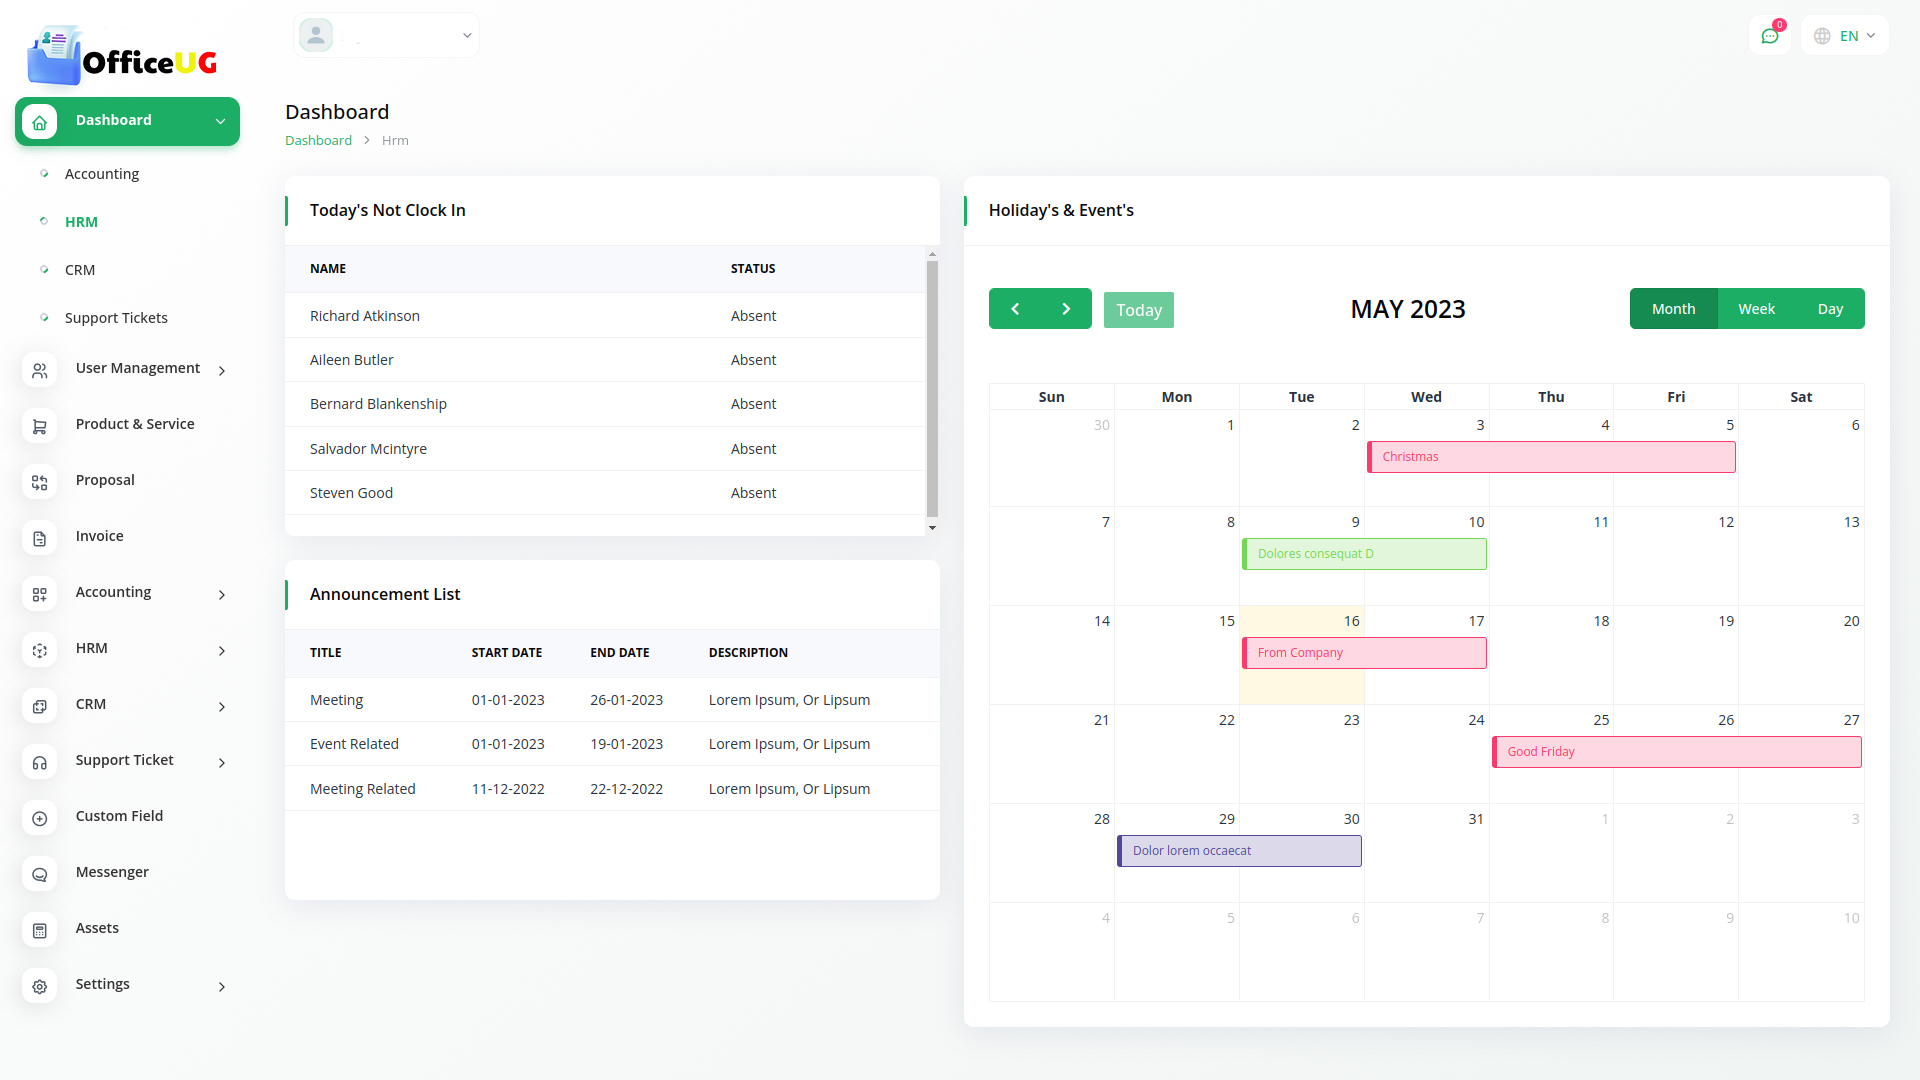Click the Assets calculator icon

tap(39, 931)
